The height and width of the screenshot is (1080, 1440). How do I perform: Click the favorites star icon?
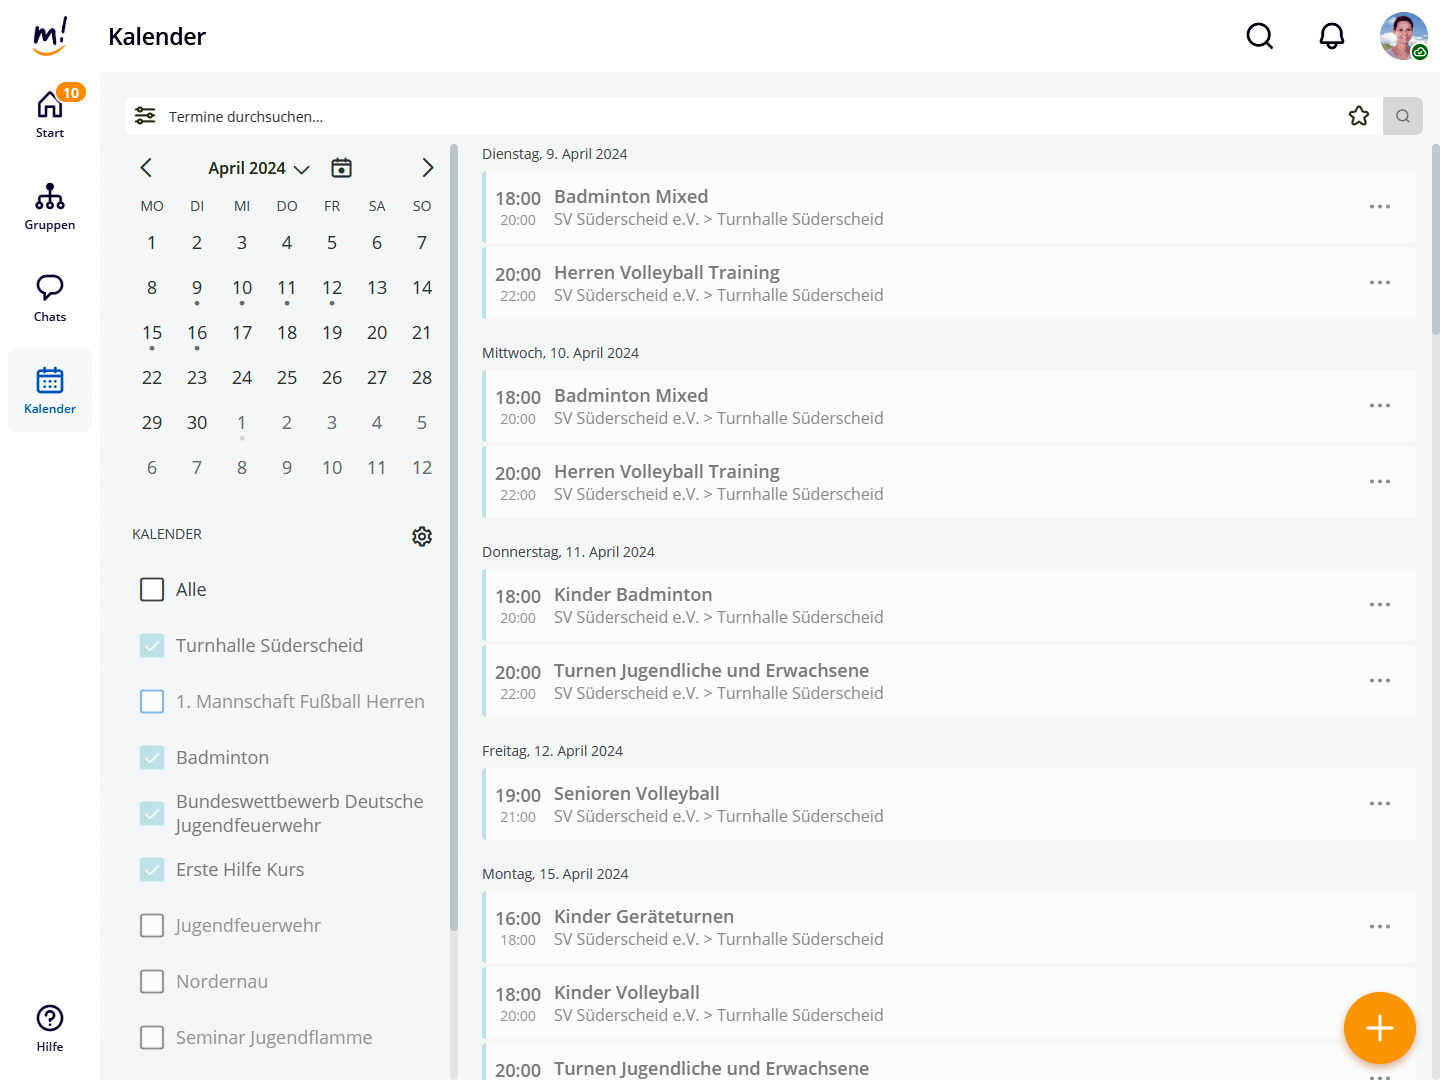point(1358,116)
